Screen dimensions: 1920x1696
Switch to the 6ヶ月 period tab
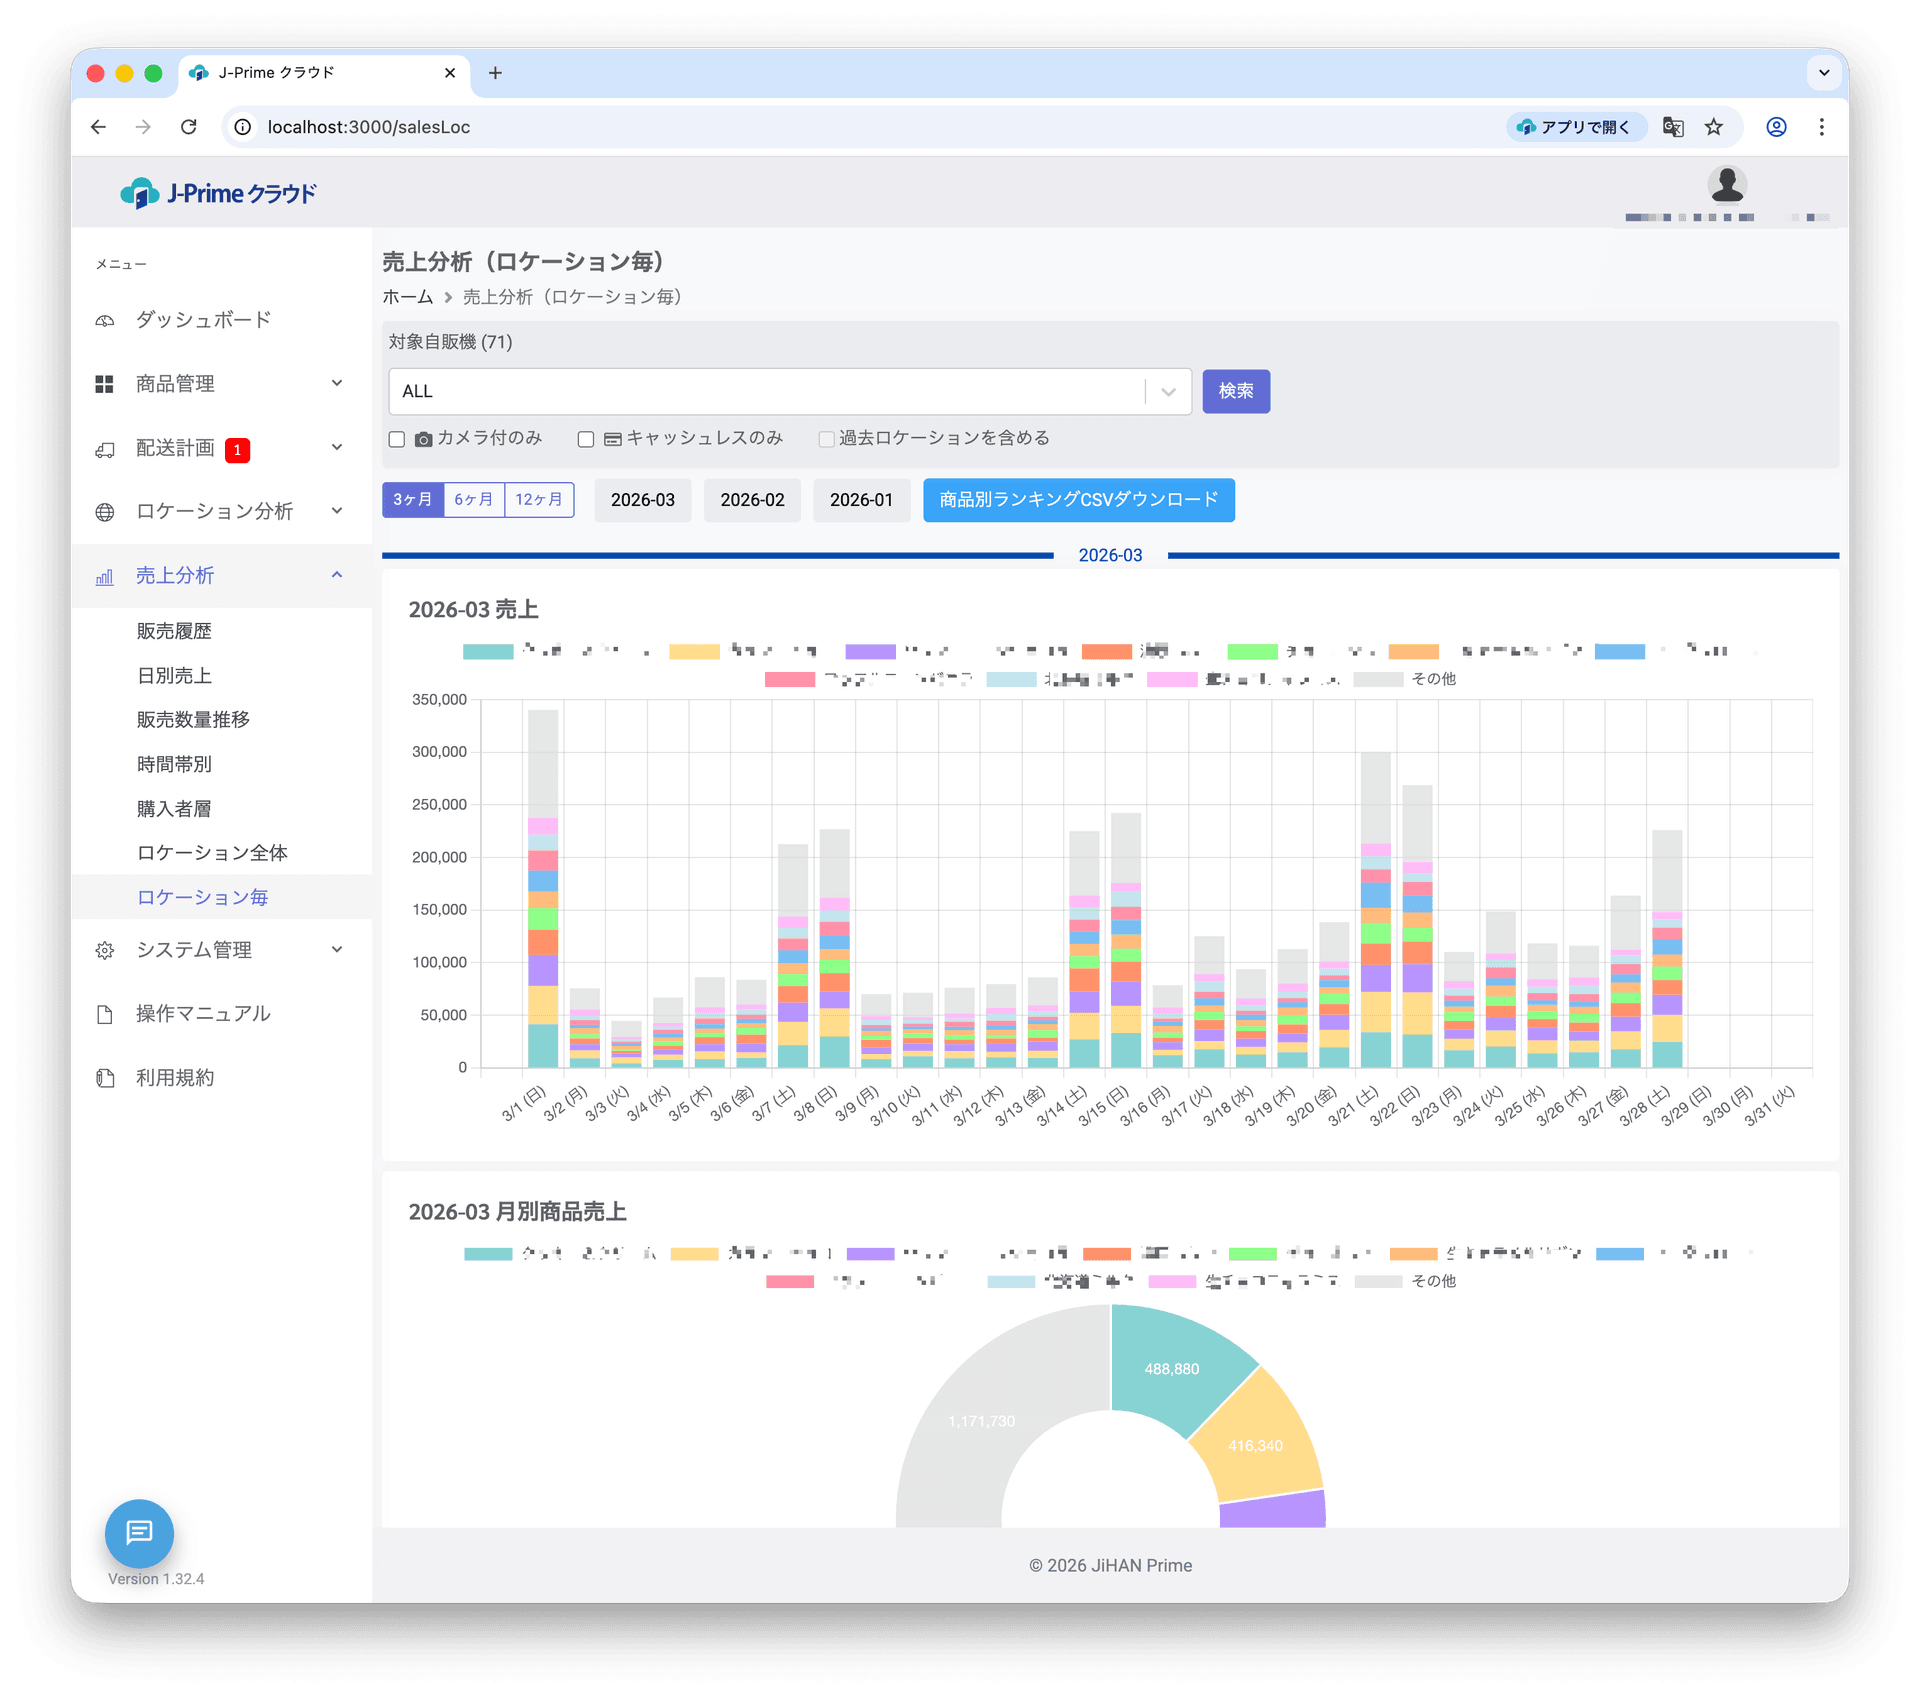[473, 499]
